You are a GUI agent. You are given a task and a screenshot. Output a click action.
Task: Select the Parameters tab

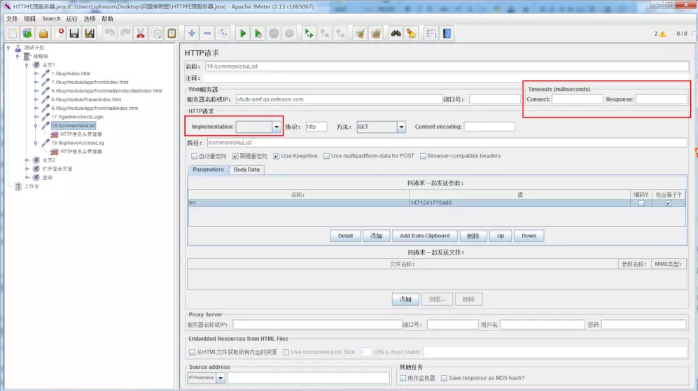tap(208, 170)
